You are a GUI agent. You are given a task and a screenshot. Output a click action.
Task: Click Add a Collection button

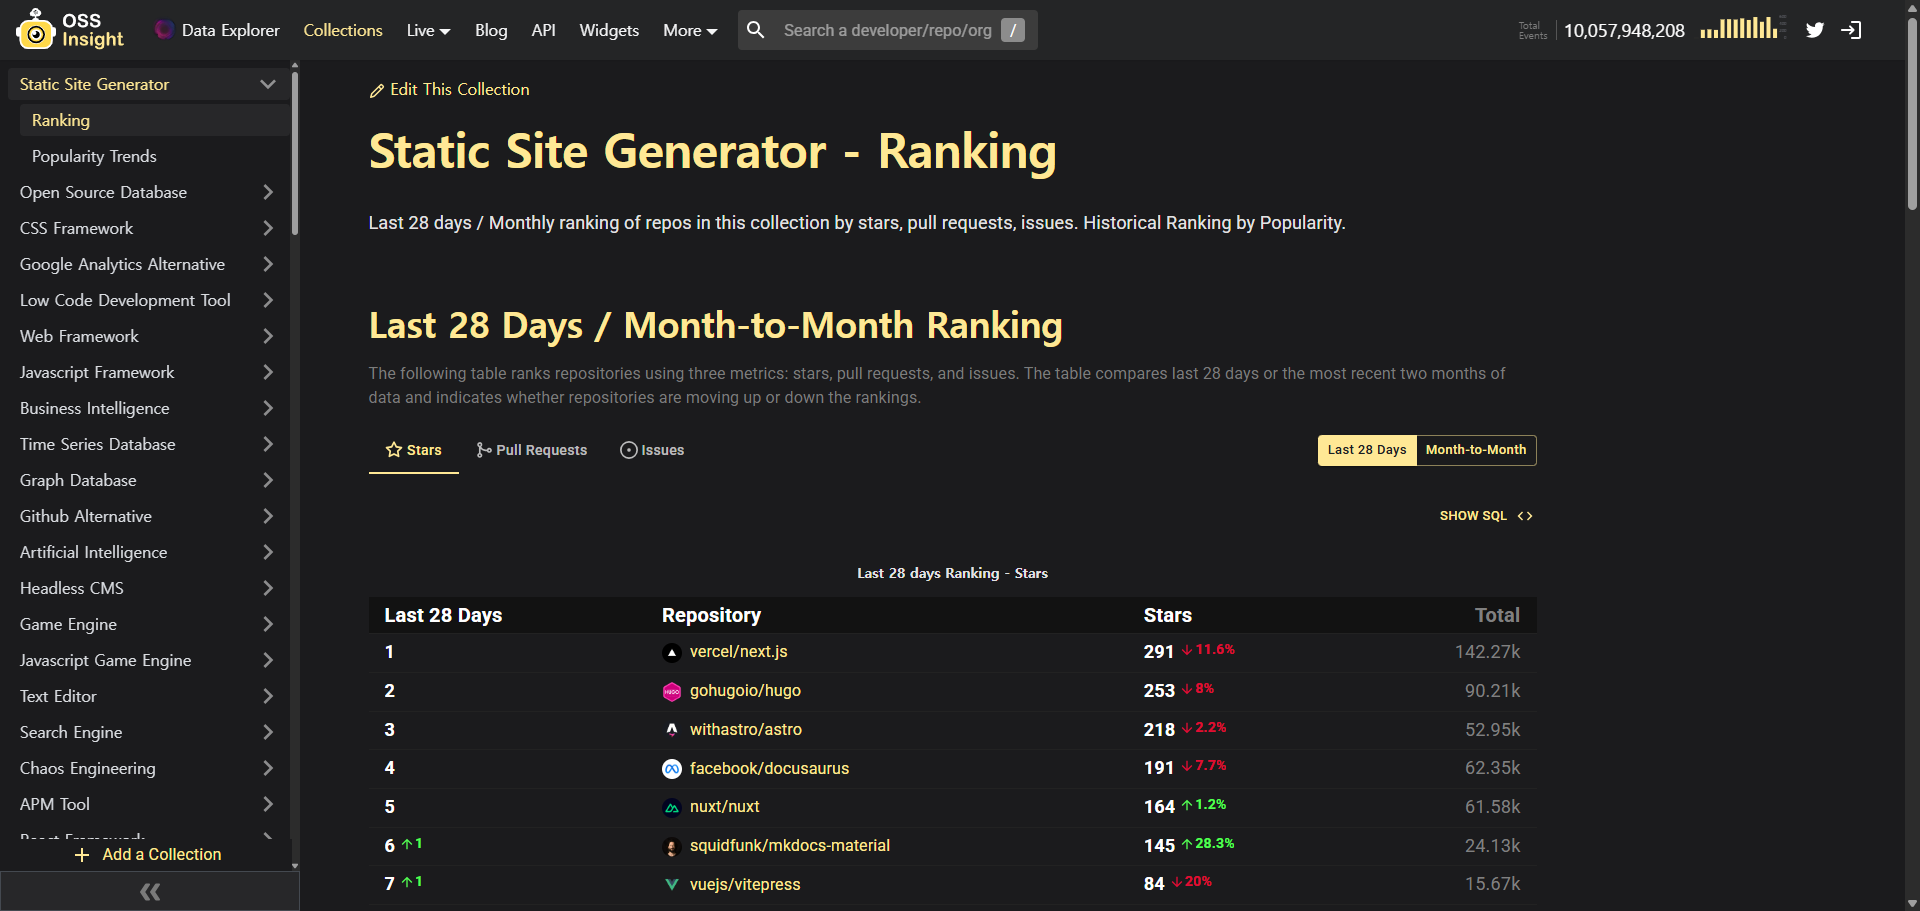pos(148,854)
